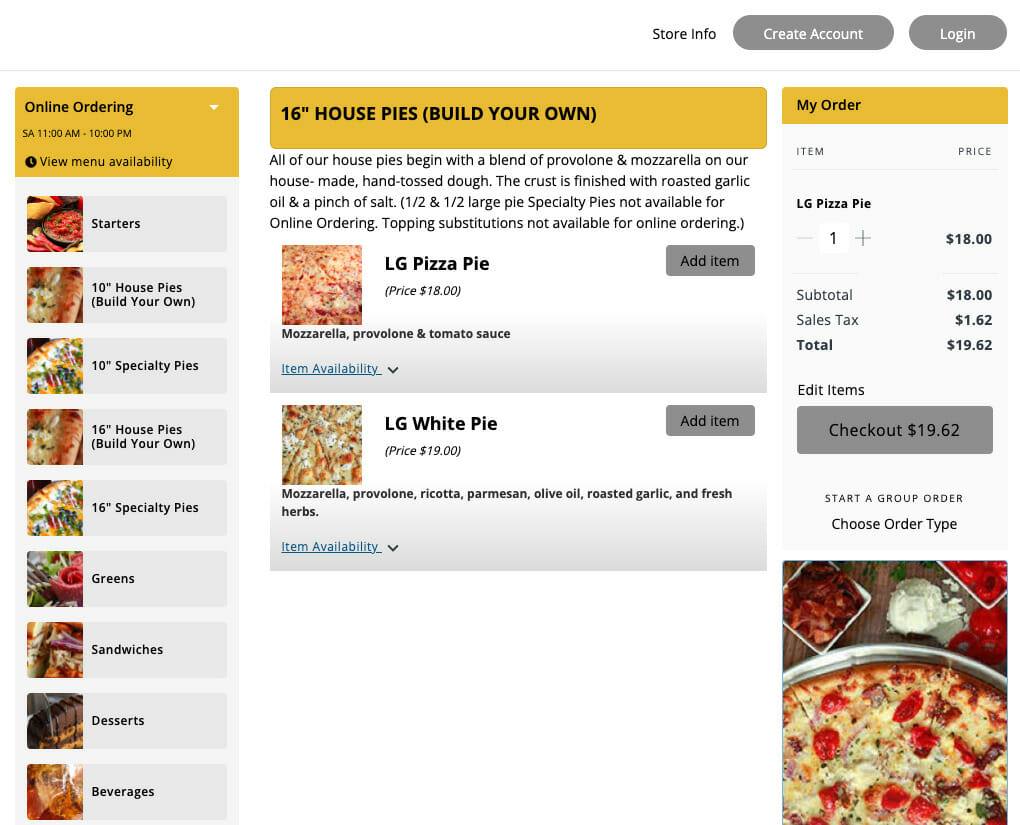Click the Greens category image

point(54,578)
